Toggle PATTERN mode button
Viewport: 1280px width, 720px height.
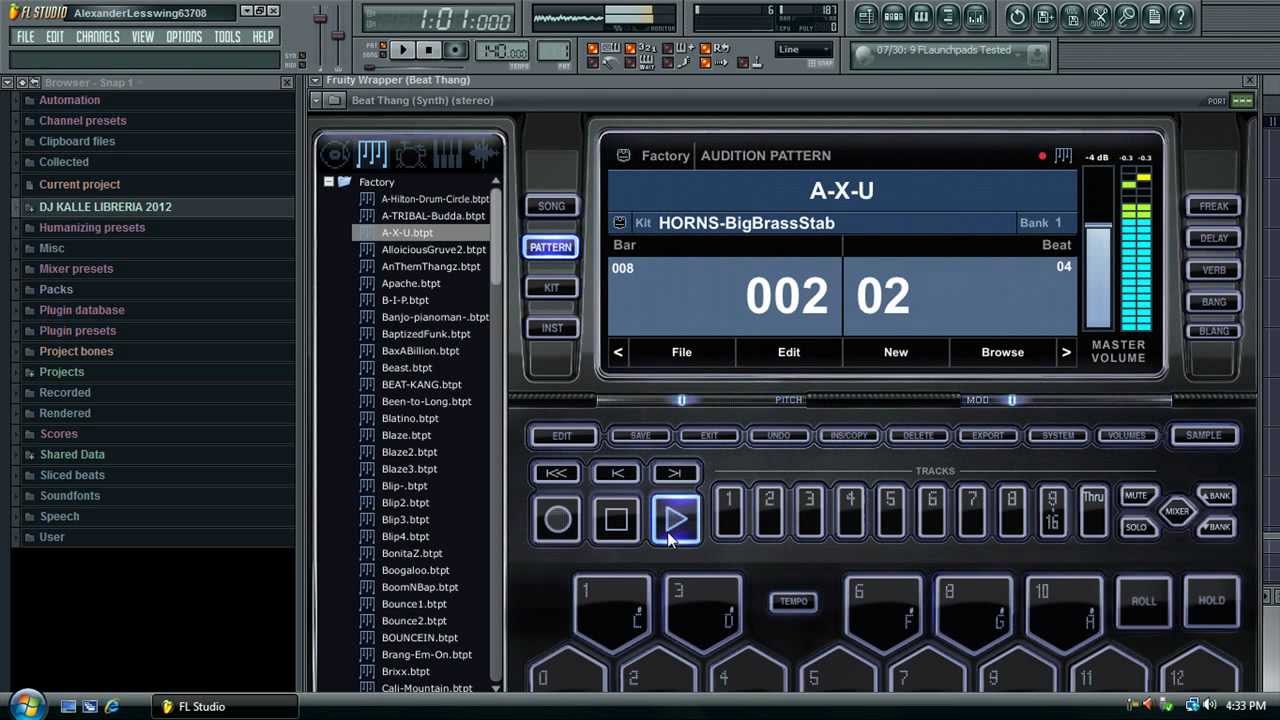pyautogui.click(x=551, y=247)
